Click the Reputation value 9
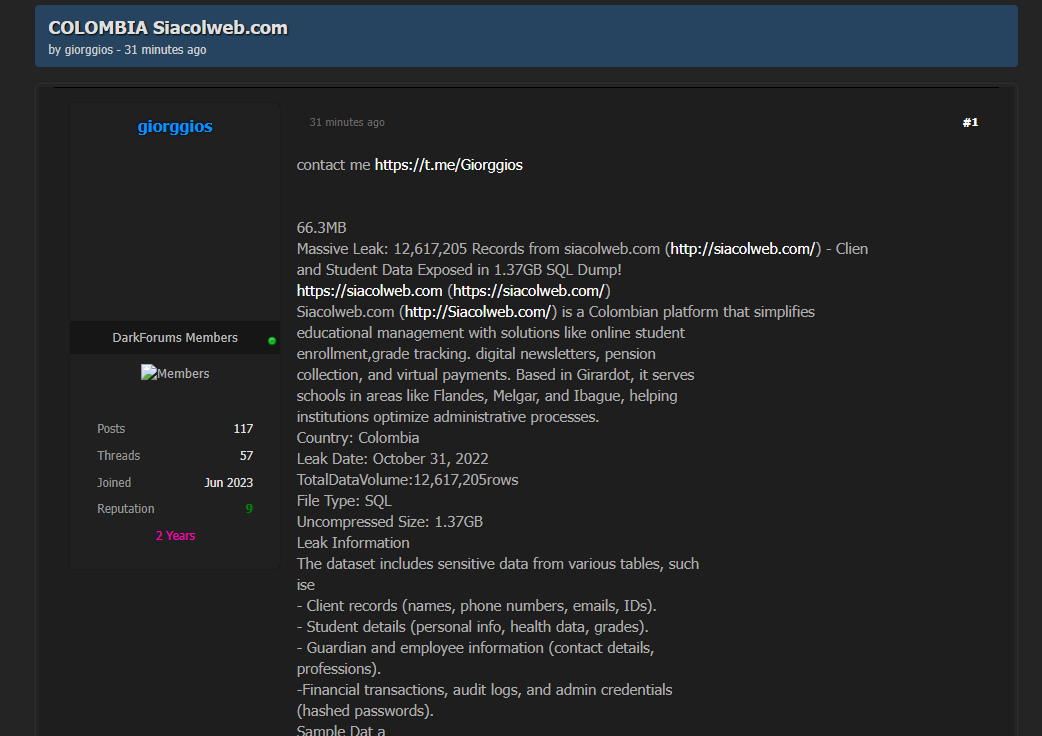 (x=249, y=509)
